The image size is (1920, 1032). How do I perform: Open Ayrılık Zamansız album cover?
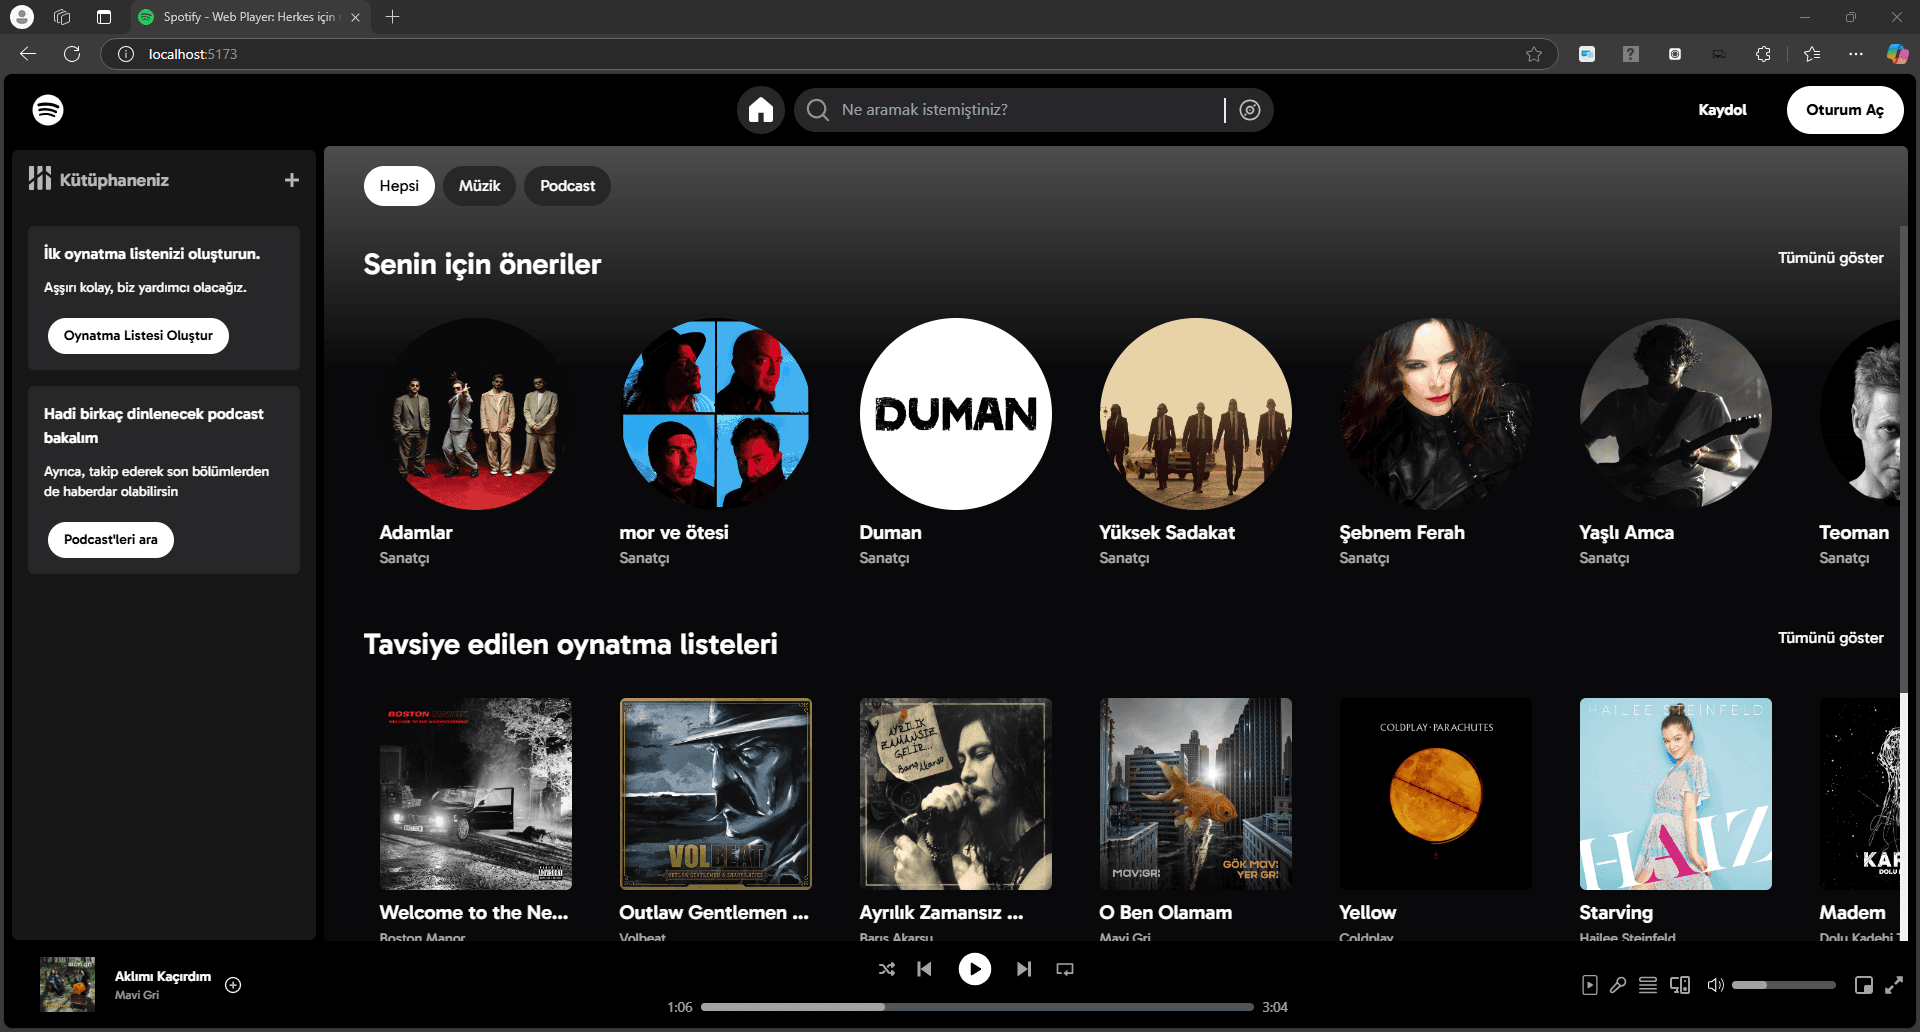pos(956,794)
